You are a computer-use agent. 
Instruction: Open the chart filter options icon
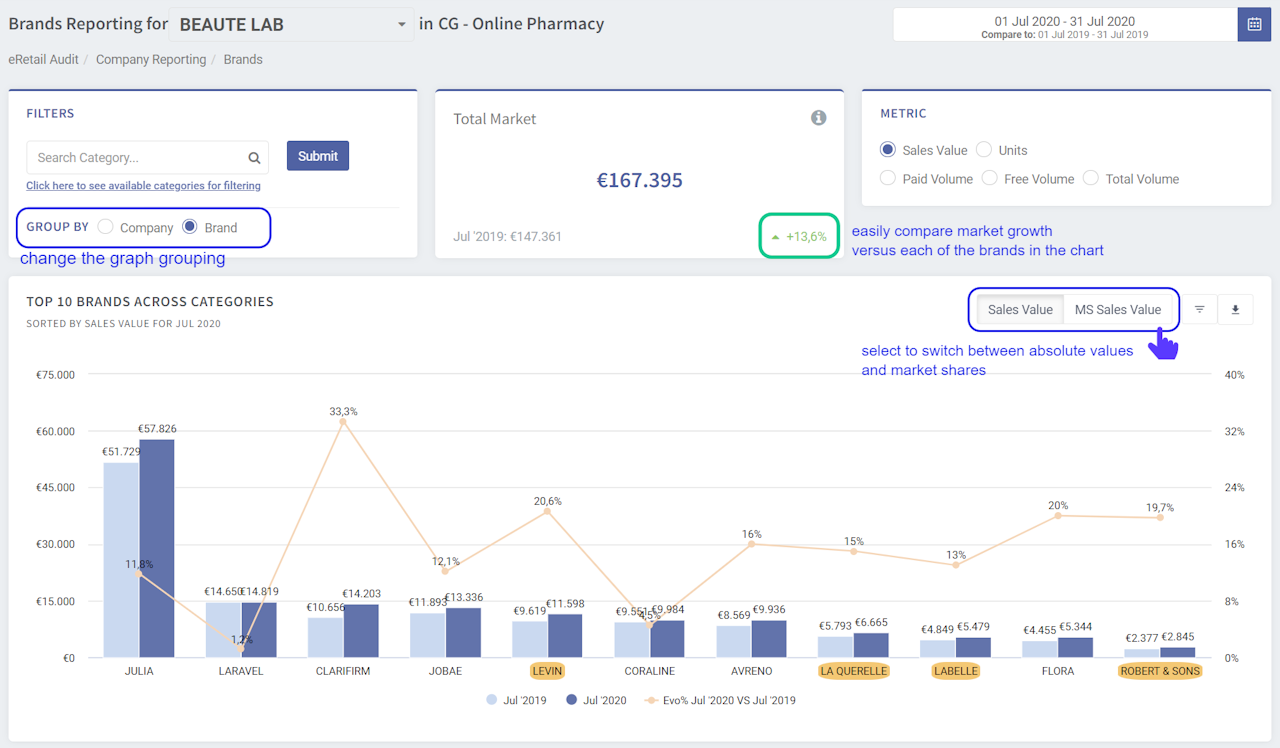1200,310
